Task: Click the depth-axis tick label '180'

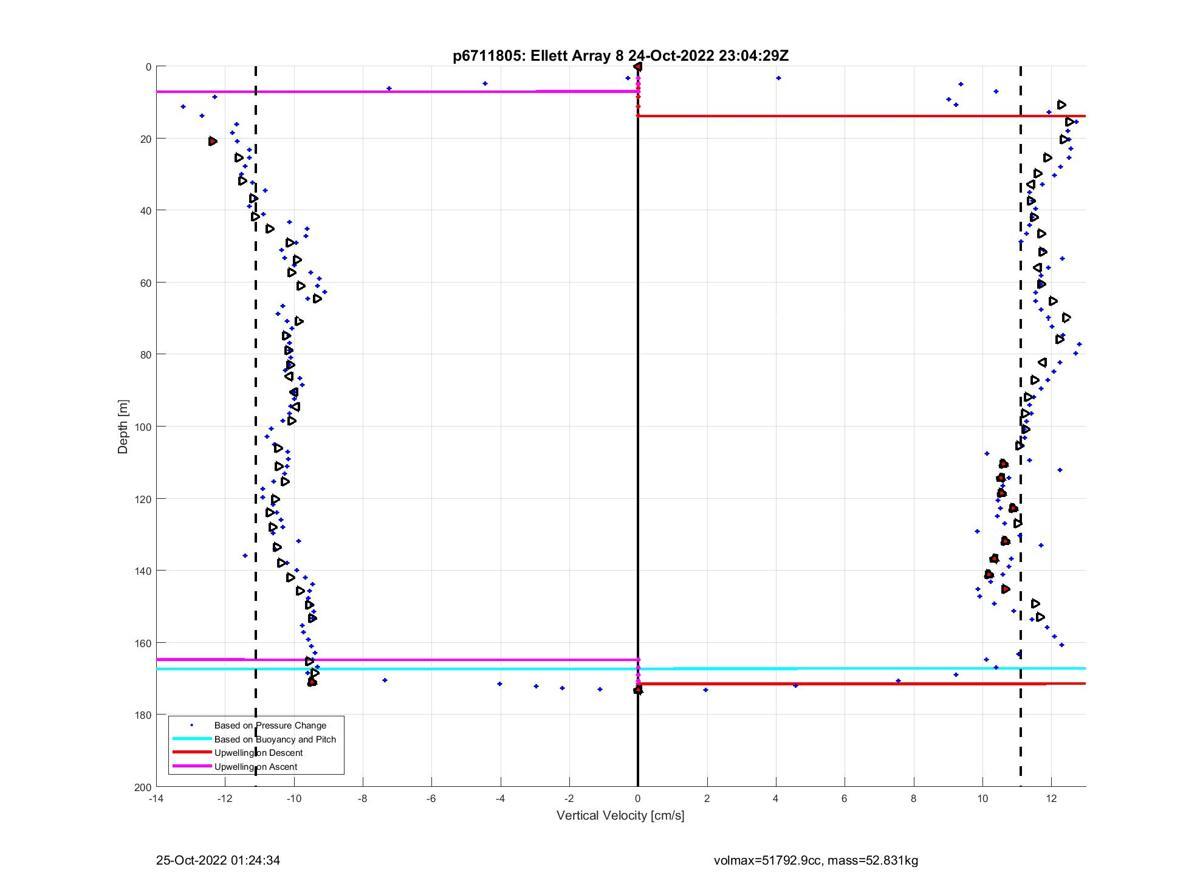Action: click(142, 715)
